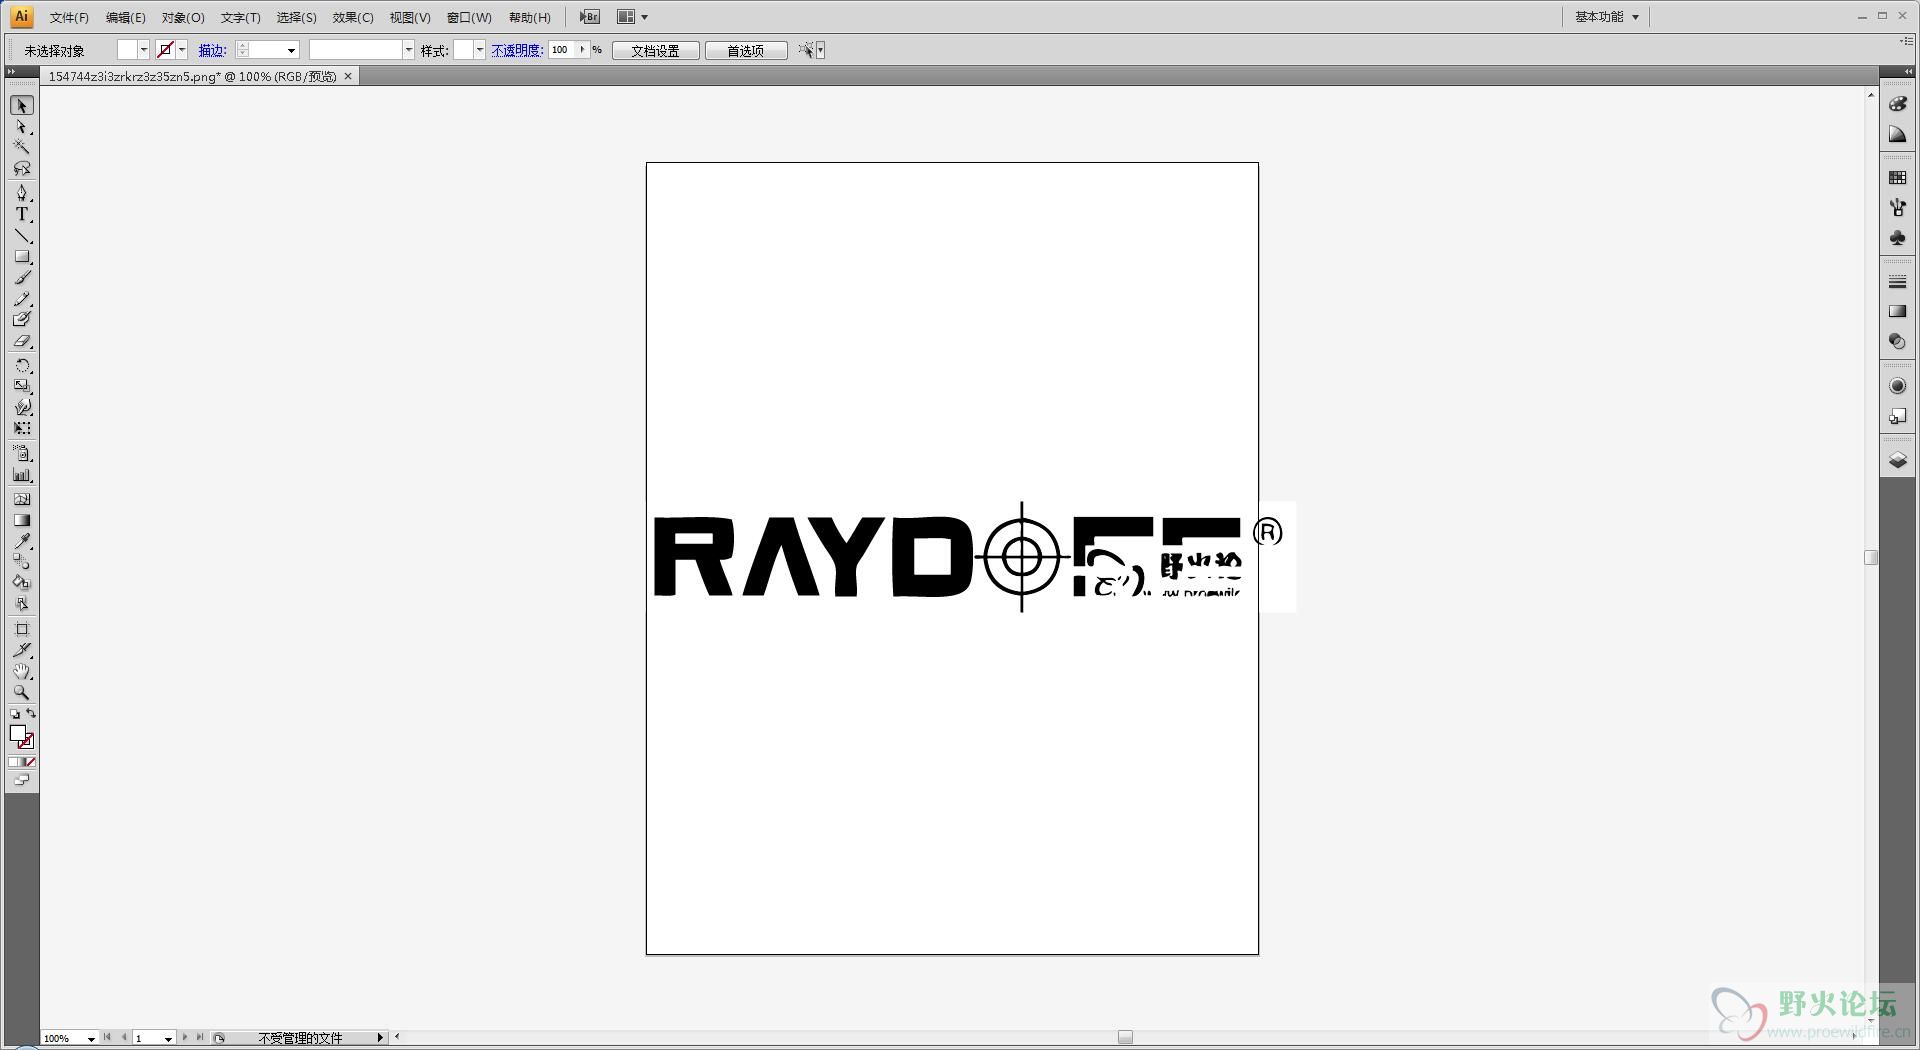Expand the 样式 style dropdown
Screen dimensions: 1920x1050
tap(480, 50)
